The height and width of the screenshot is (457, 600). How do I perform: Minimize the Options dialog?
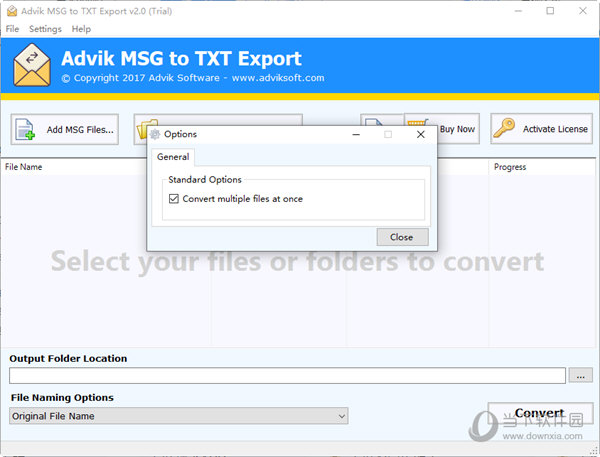point(356,134)
